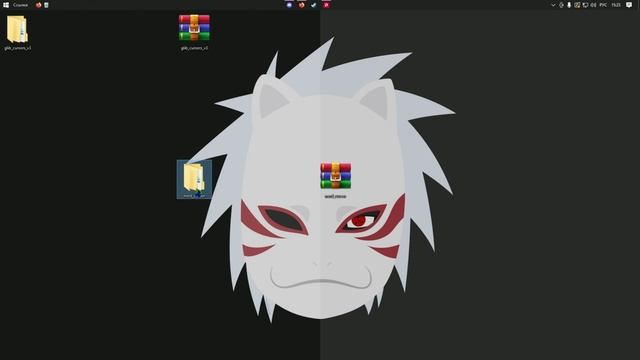
Task: Switch keyboard language from РУС
Action: point(603,5)
